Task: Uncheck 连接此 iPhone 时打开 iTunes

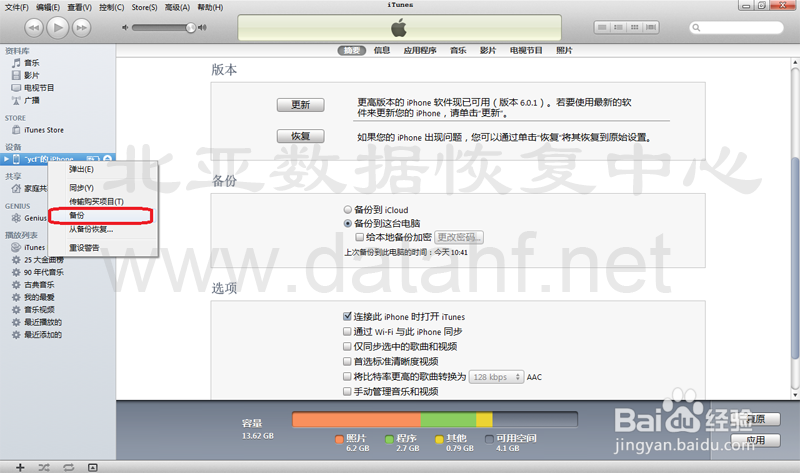Action: [x=347, y=316]
